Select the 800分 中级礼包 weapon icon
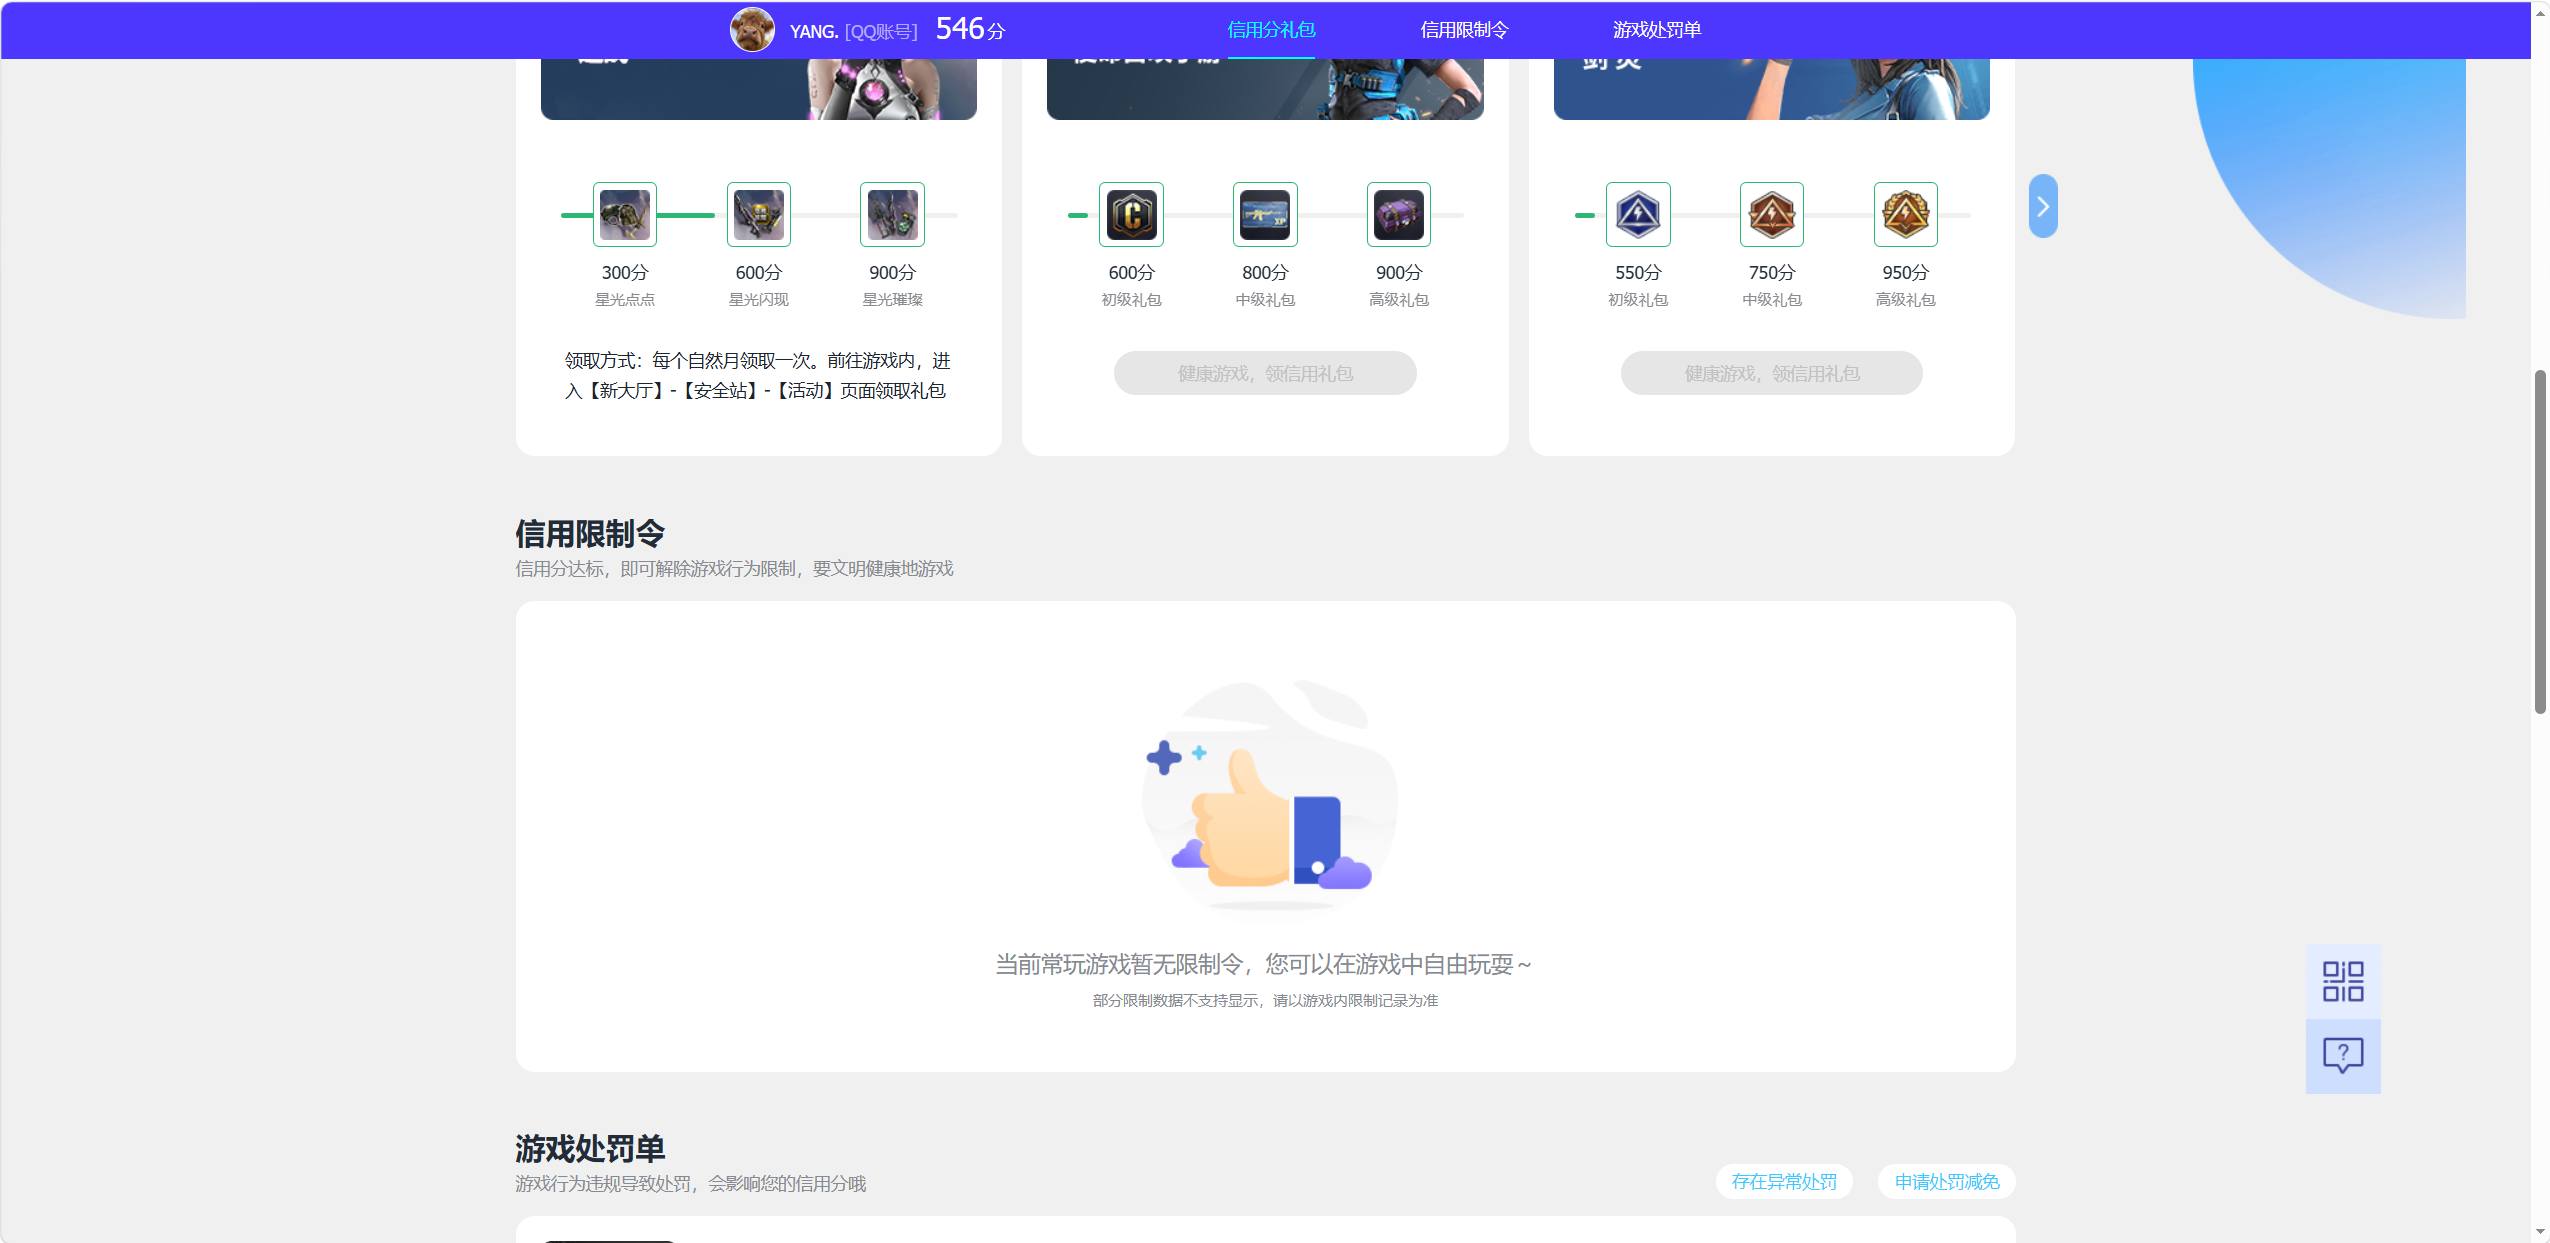This screenshot has width=2550, height=1243. (1265, 214)
